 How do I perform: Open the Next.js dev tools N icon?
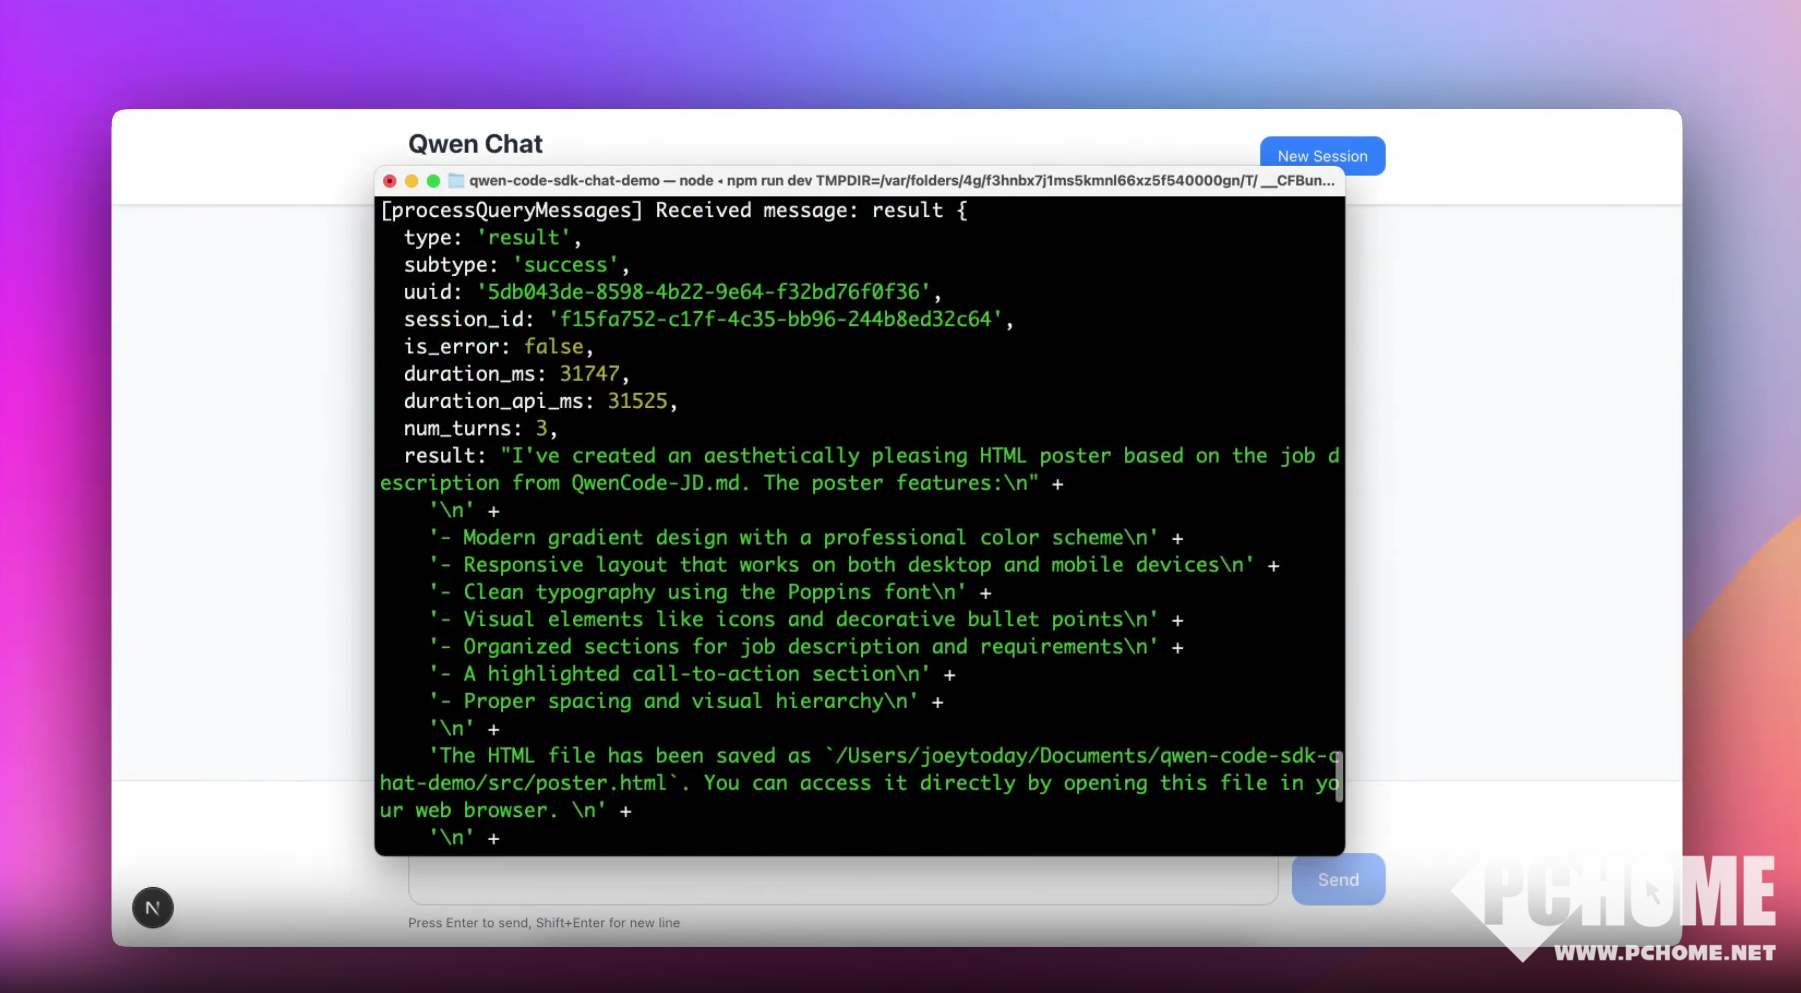point(153,908)
